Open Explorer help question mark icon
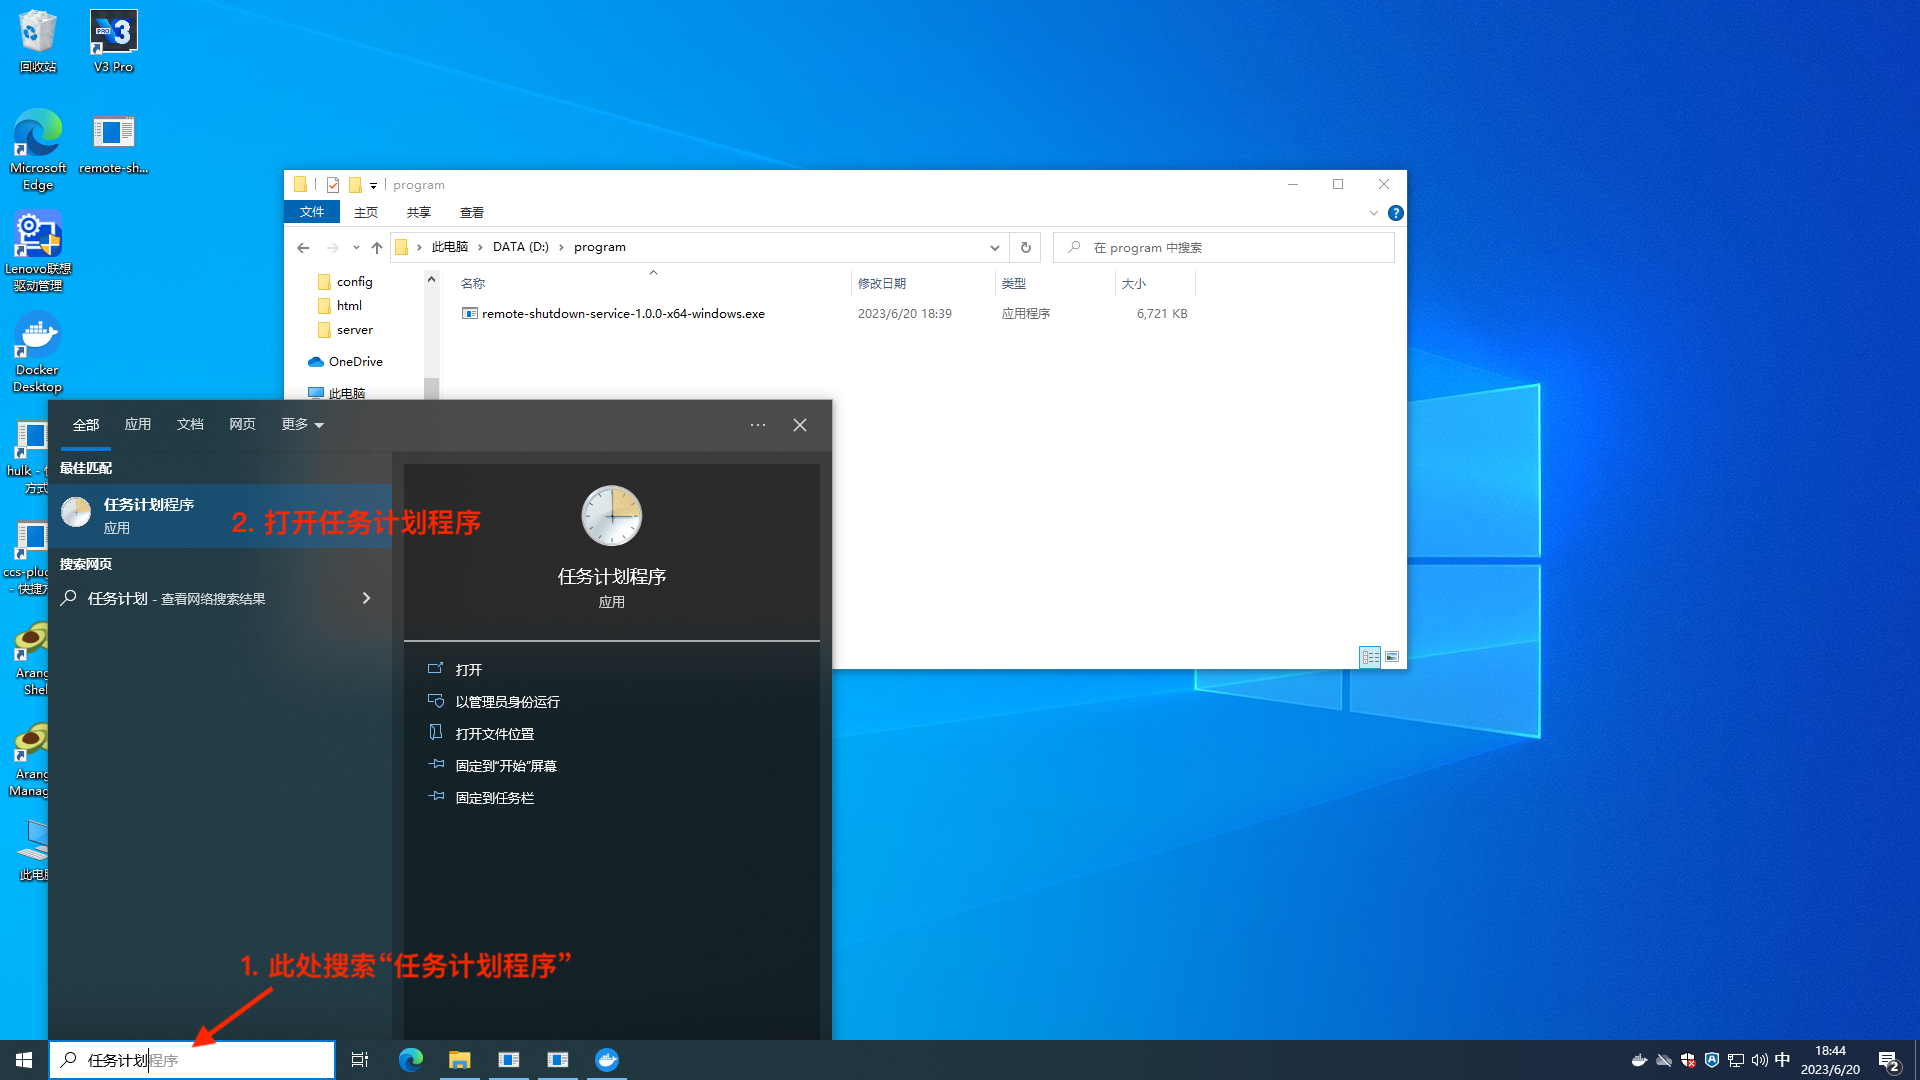 click(x=1395, y=213)
